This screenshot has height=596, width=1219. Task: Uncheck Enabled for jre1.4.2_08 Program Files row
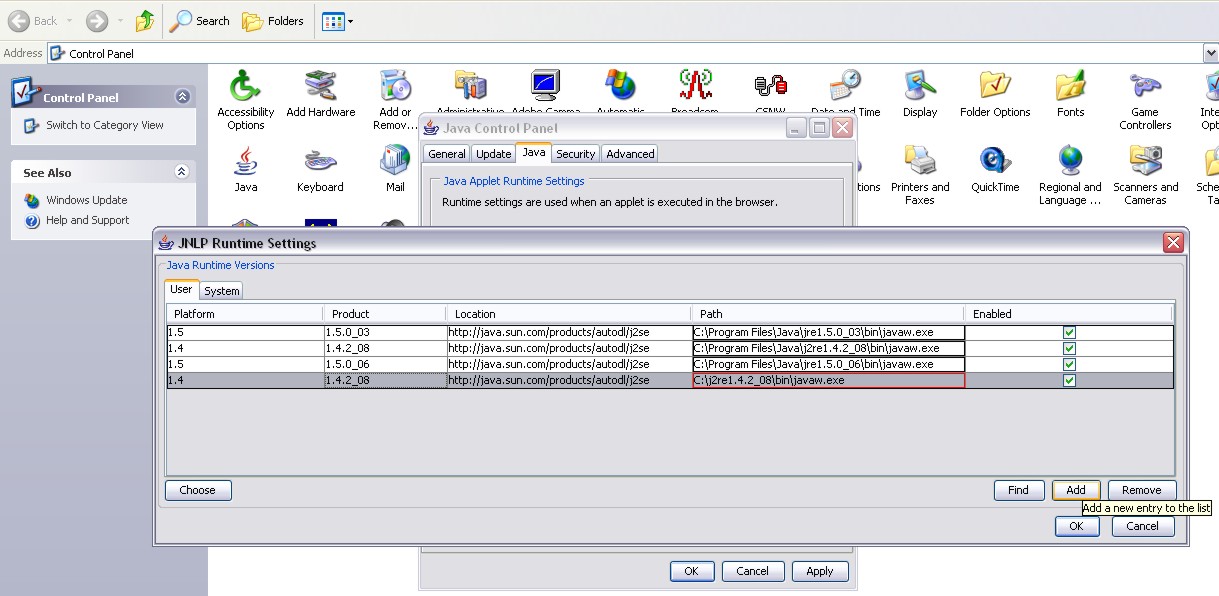pos(1069,348)
